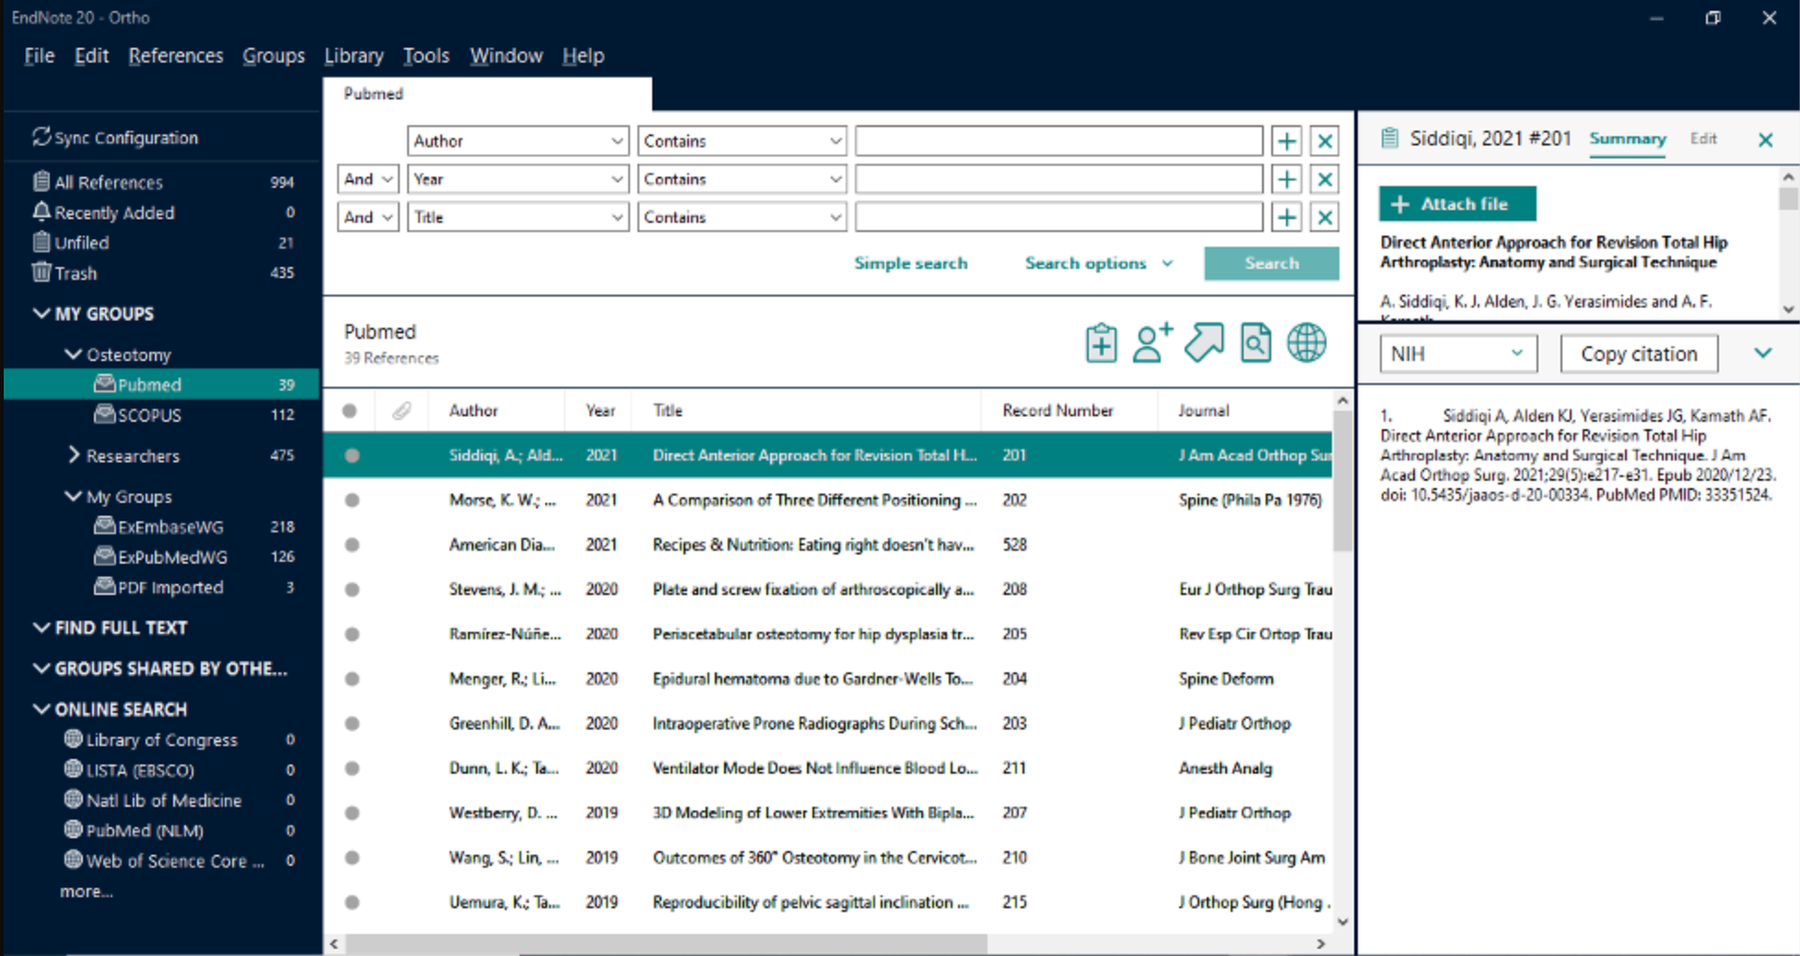1800x956 pixels.
Task: Open the References menu
Action: tap(176, 56)
